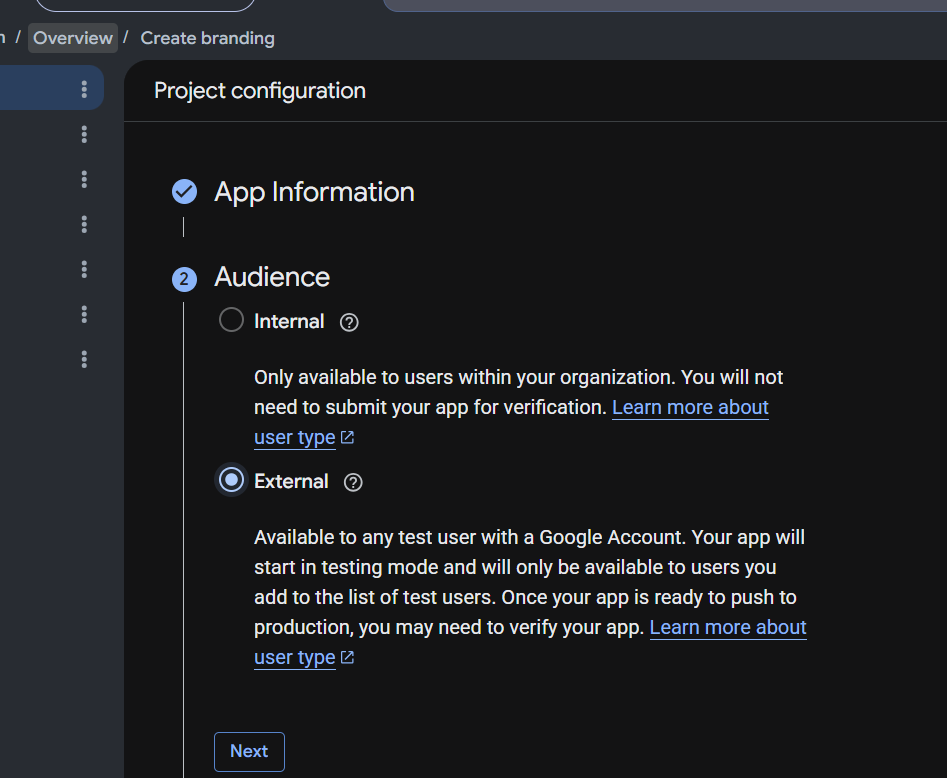This screenshot has width=947, height=778.
Task: Click the External option label text
Action: click(x=291, y=481)
